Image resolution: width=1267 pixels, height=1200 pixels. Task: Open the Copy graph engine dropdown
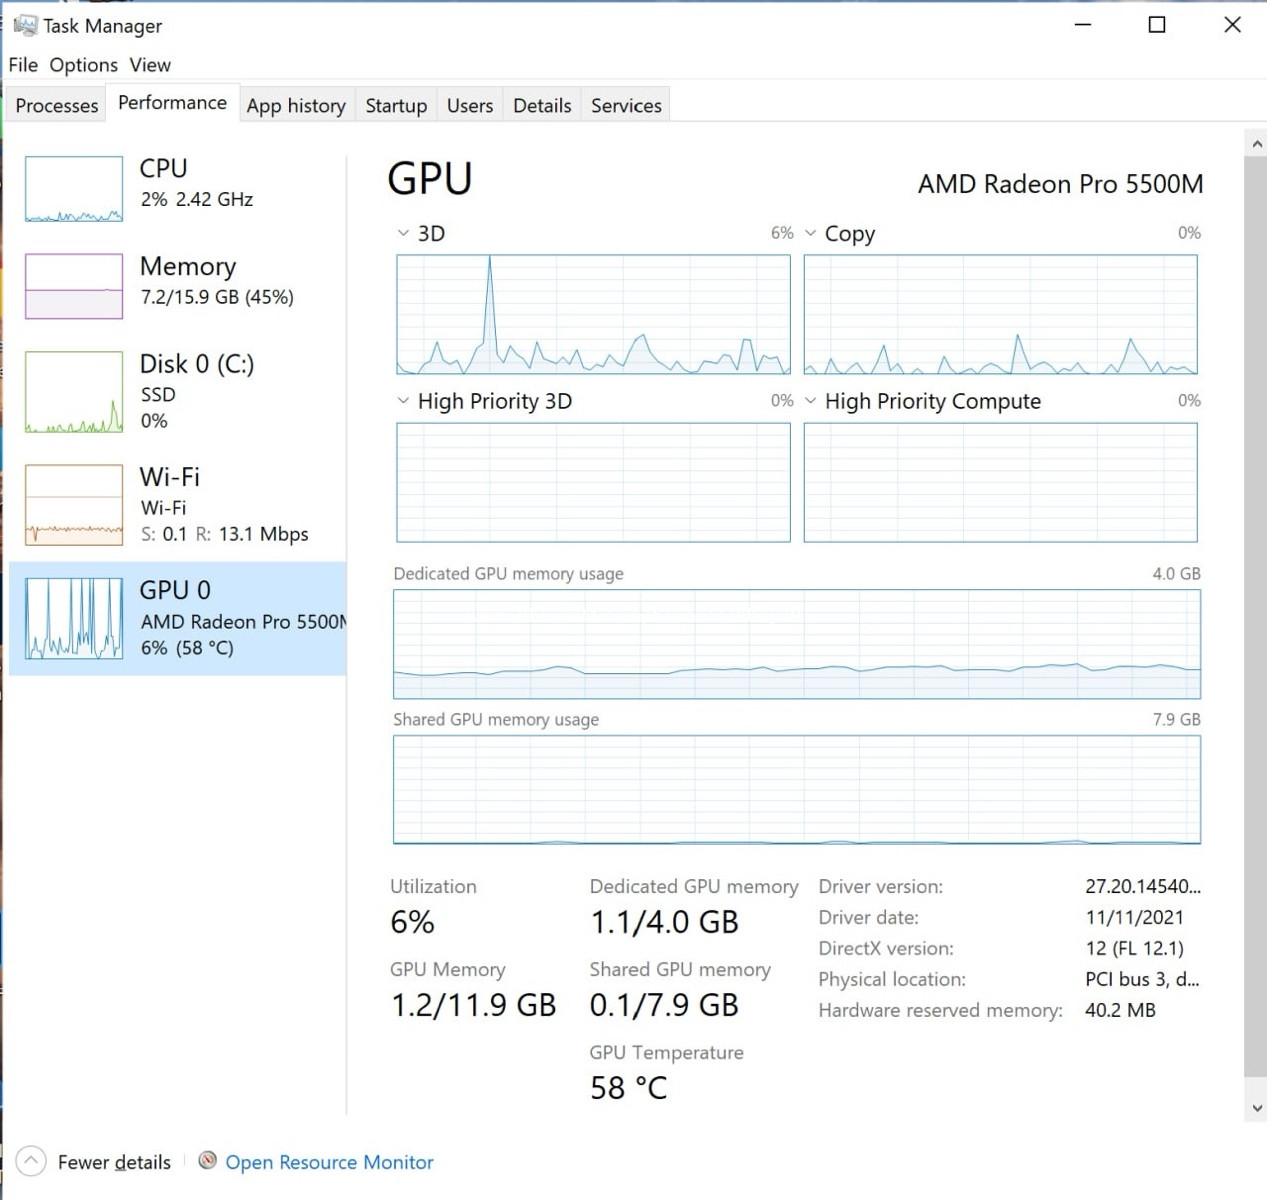point(810,233)
